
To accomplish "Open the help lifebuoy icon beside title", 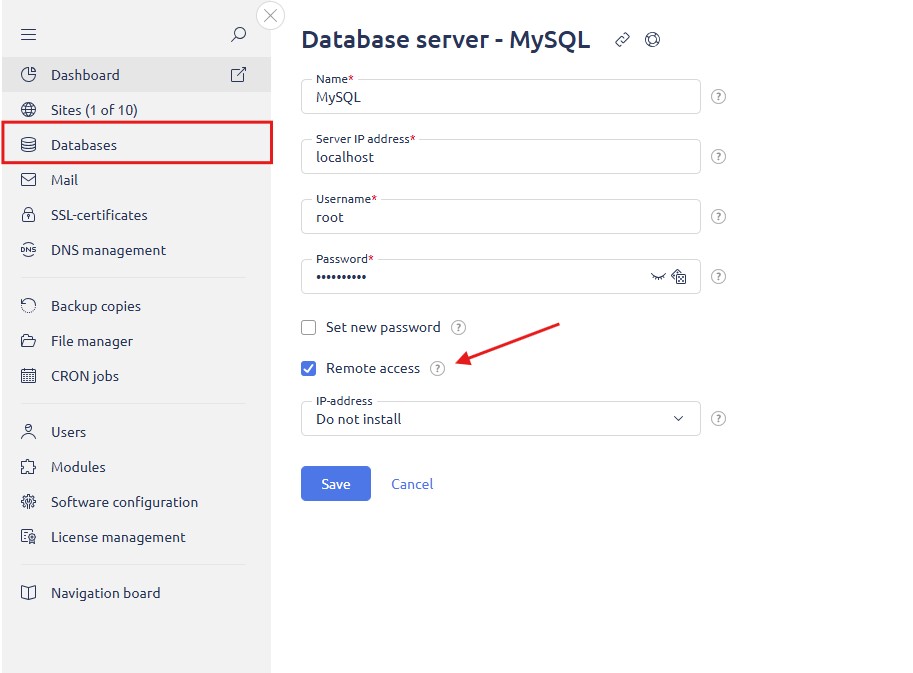I will (652, 40).
